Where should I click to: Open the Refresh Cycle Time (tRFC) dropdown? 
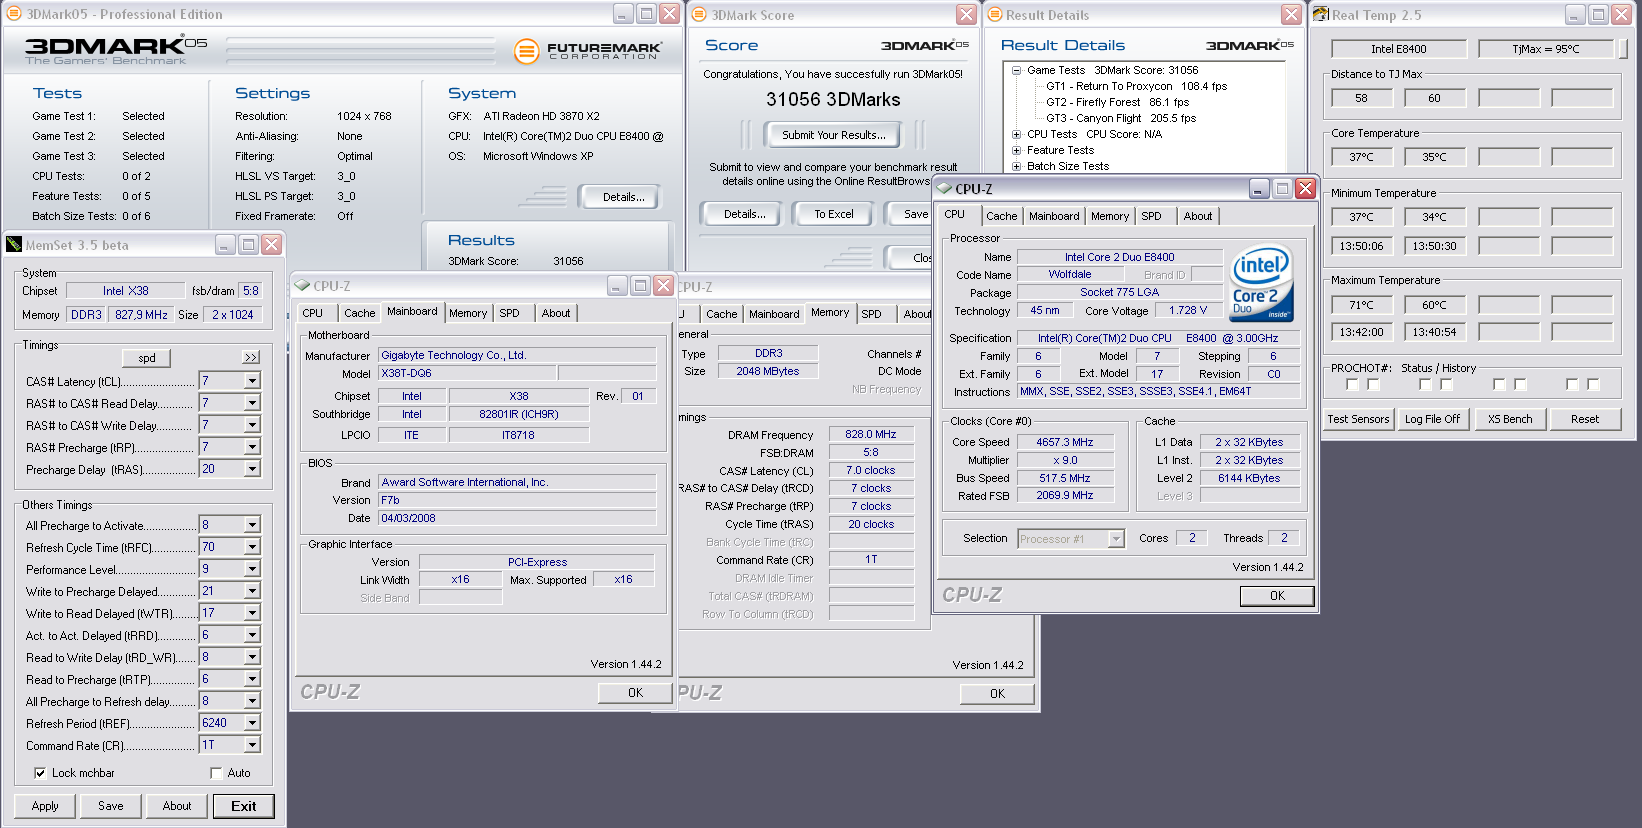252,547
